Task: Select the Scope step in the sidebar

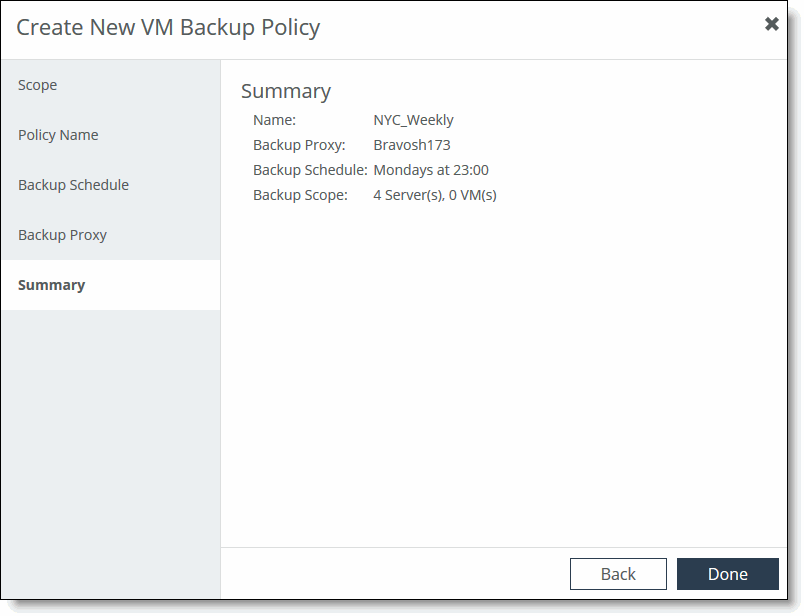Action: 37,85
